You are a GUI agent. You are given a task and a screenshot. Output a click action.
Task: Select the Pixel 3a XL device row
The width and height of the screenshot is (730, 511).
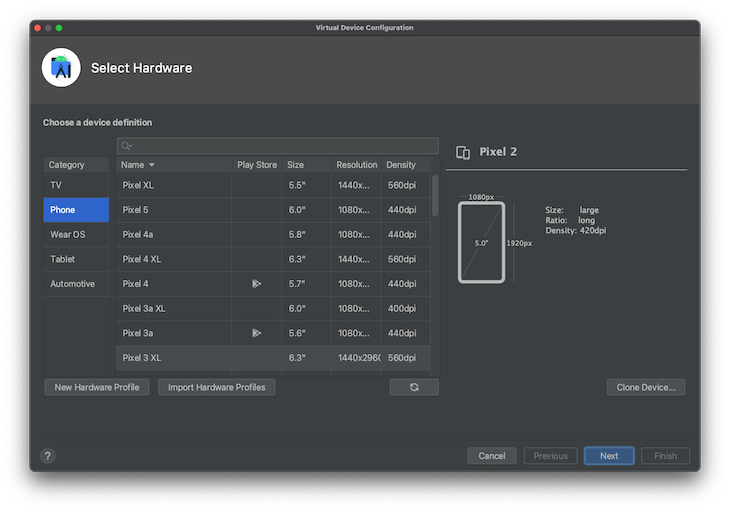point(273,309)
